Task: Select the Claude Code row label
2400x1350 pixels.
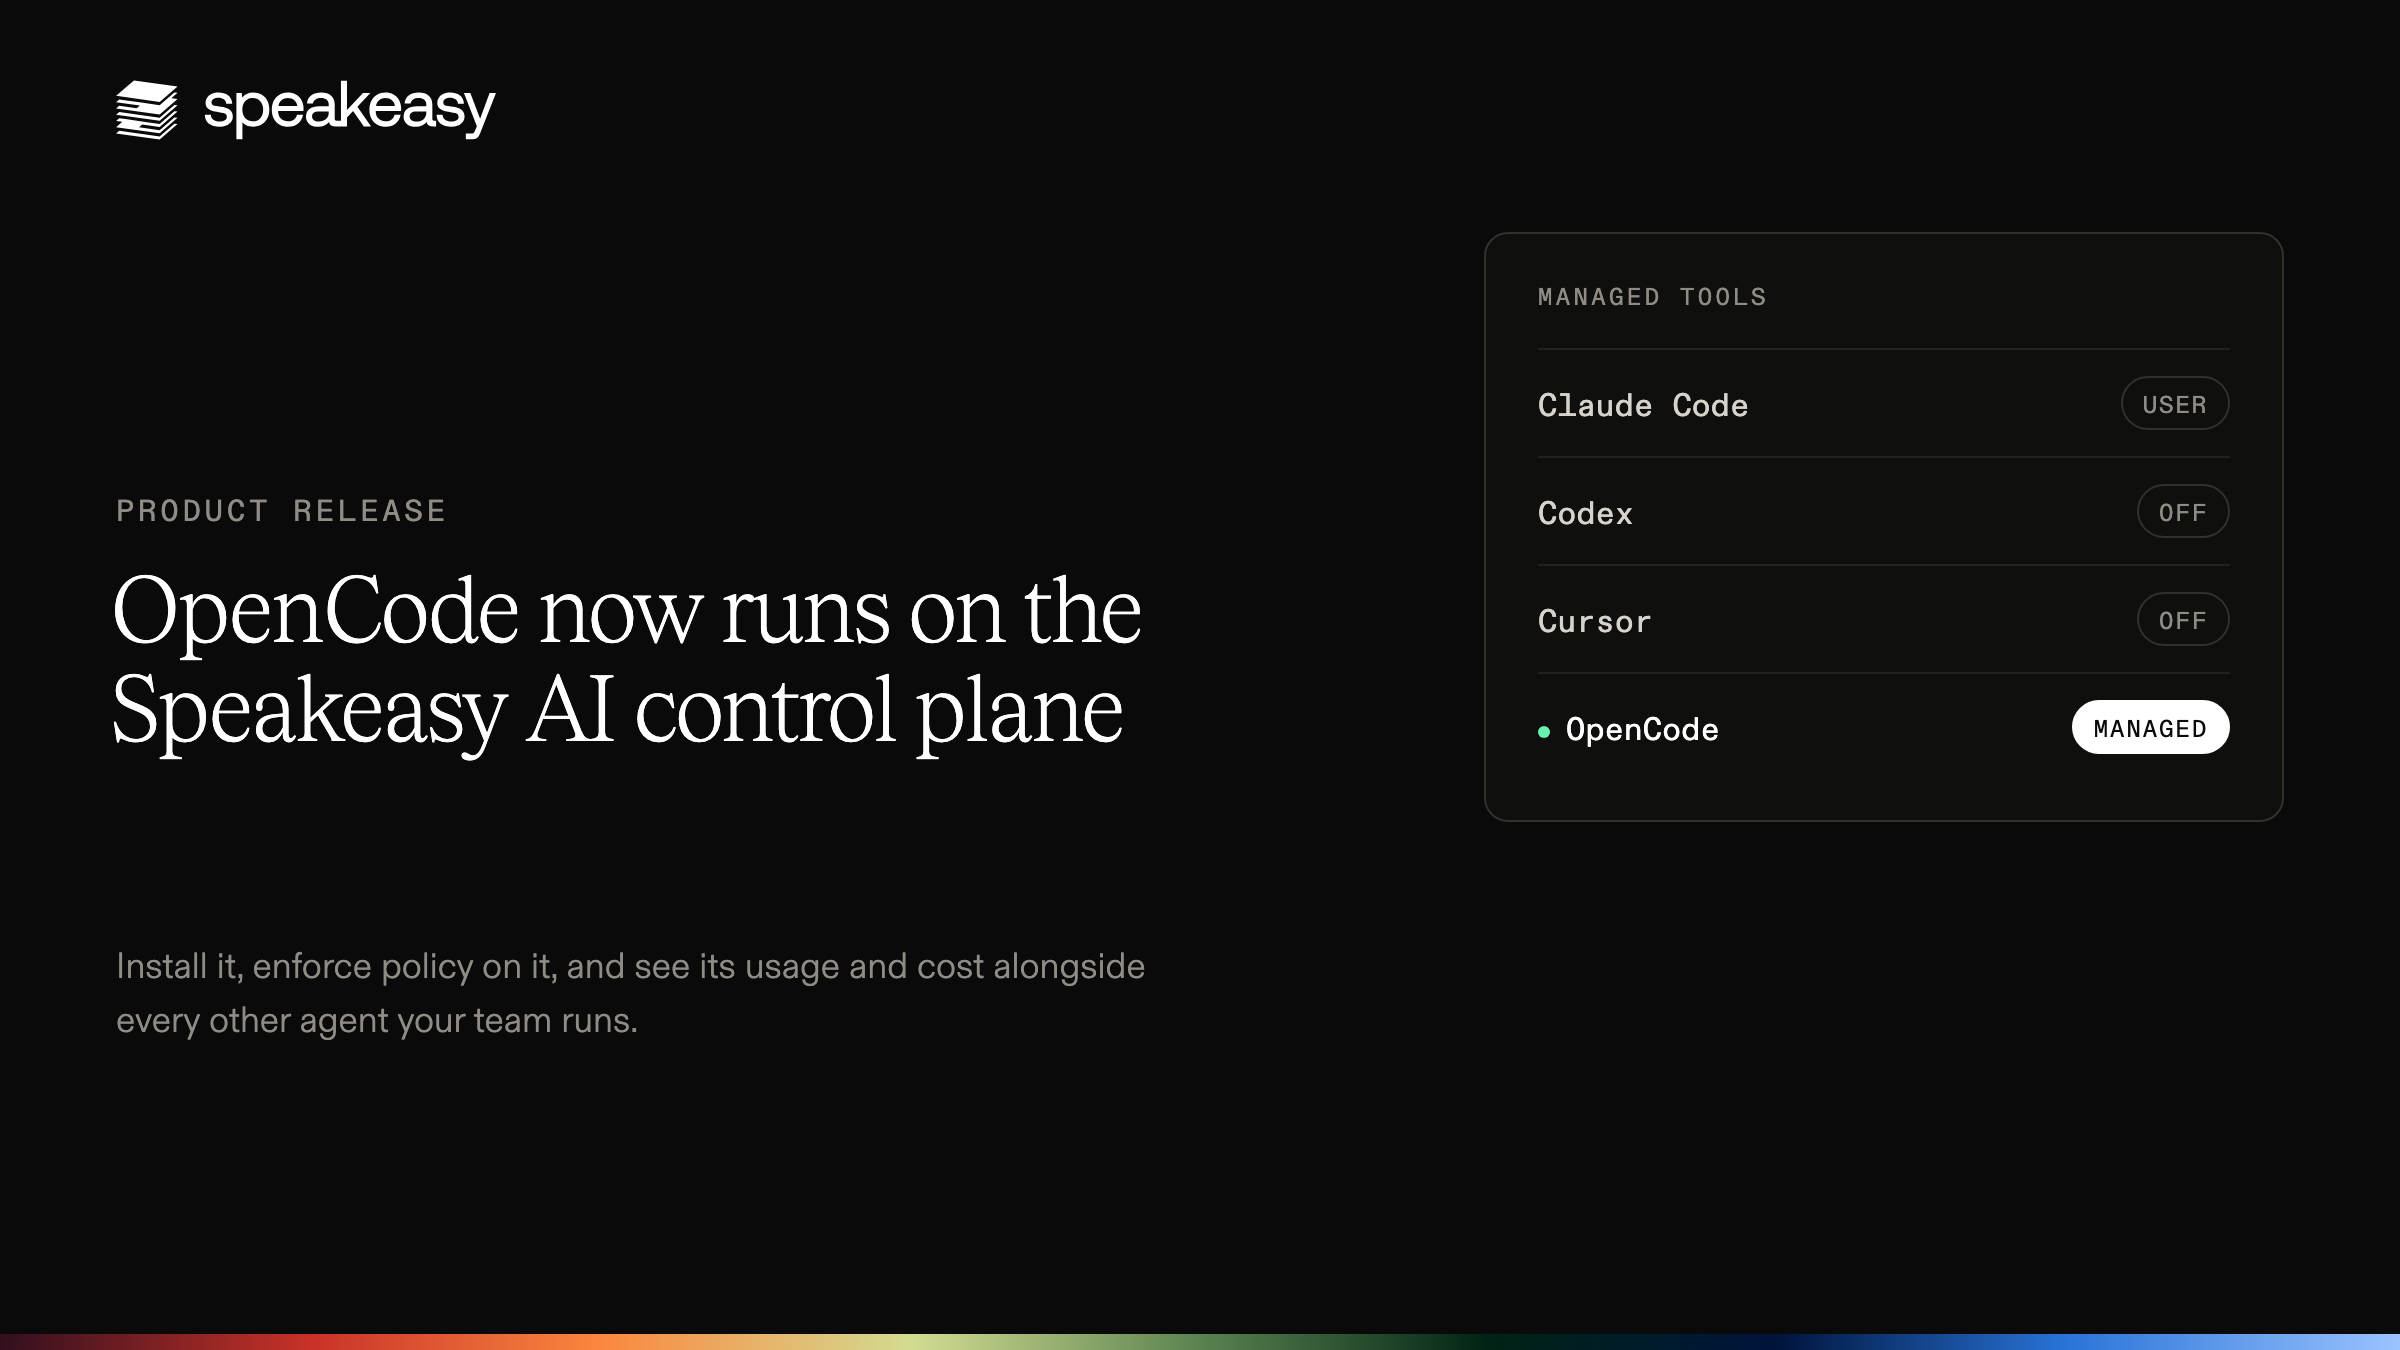Action: (1643, 405)
